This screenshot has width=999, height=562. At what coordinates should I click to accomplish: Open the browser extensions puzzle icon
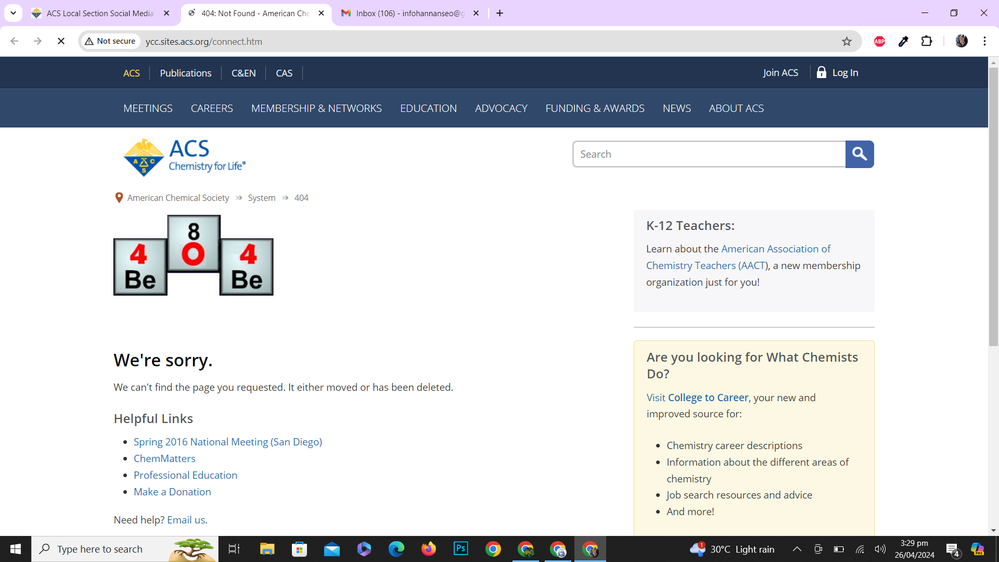[926, 41]
